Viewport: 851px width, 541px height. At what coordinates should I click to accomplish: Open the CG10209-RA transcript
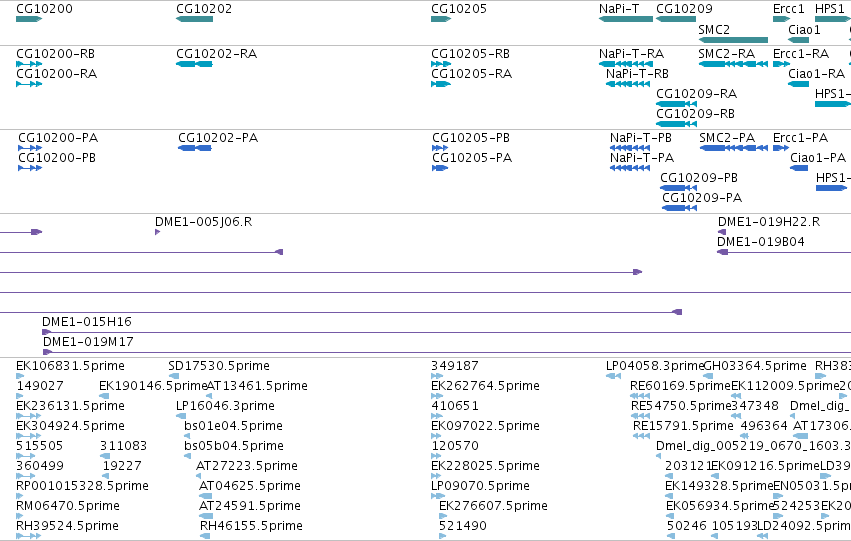[x=676, y=104]
